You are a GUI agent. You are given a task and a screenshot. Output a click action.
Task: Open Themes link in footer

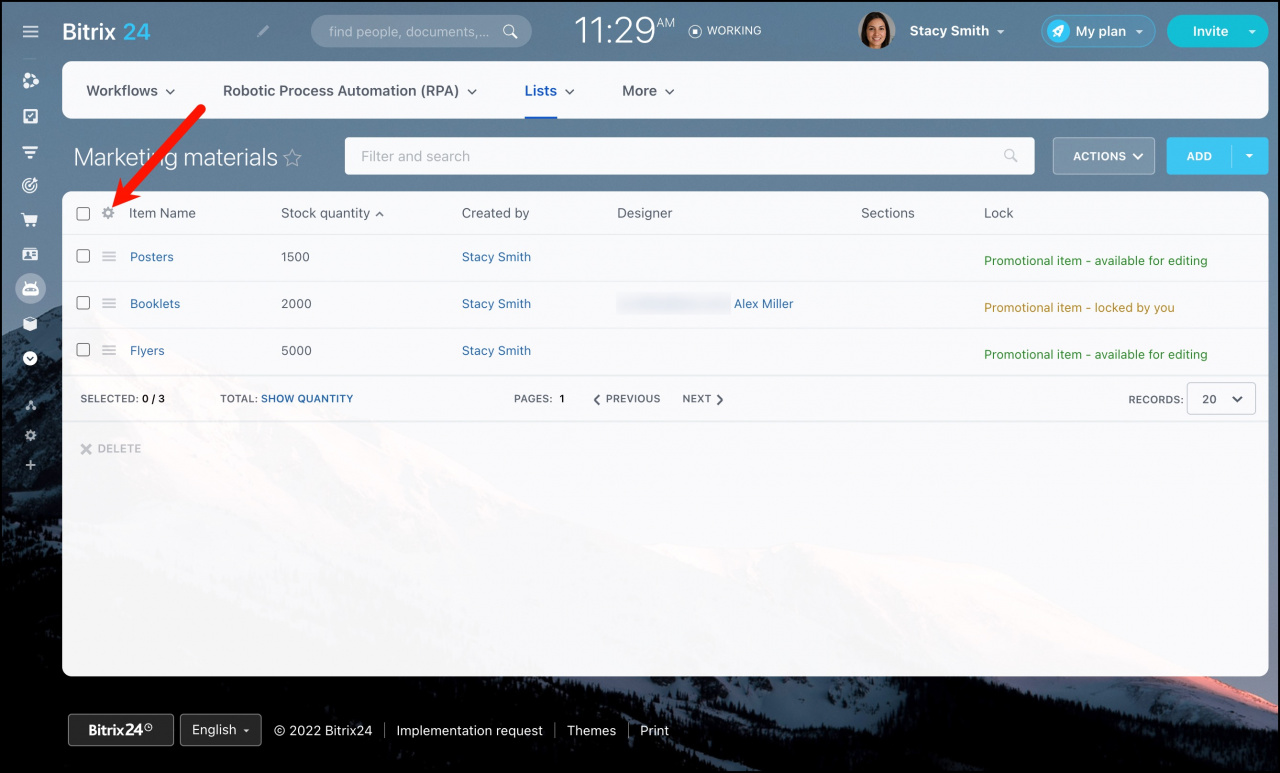591,731
